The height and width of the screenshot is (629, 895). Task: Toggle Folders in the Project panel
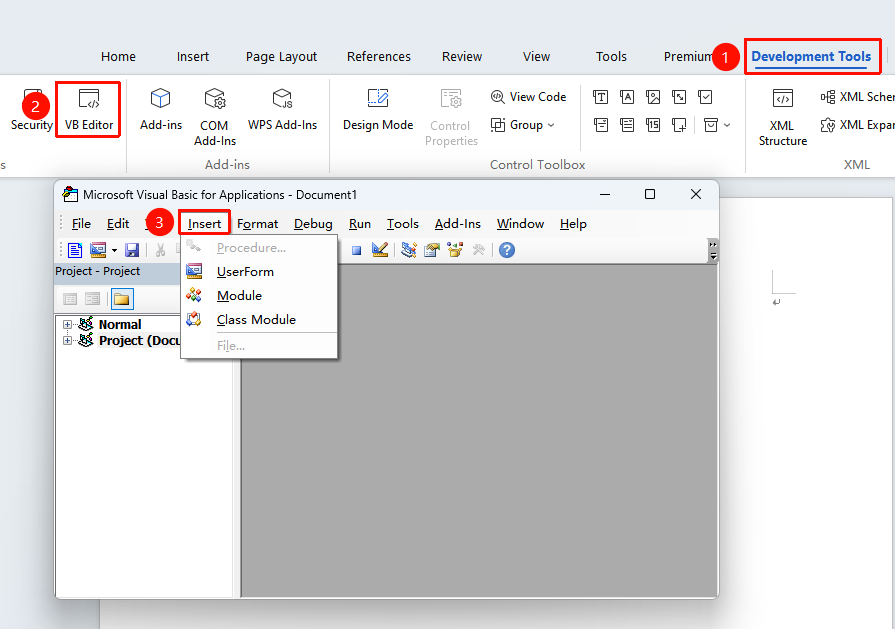tap(122, 299)
